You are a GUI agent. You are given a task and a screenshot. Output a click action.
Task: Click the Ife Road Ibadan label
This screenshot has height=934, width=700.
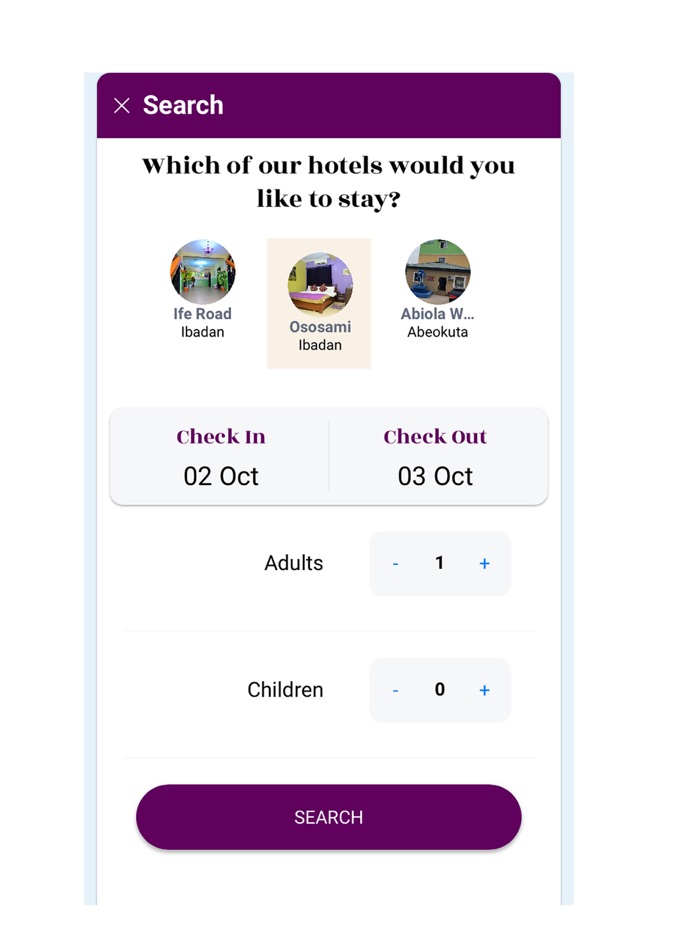click(203, 323)
